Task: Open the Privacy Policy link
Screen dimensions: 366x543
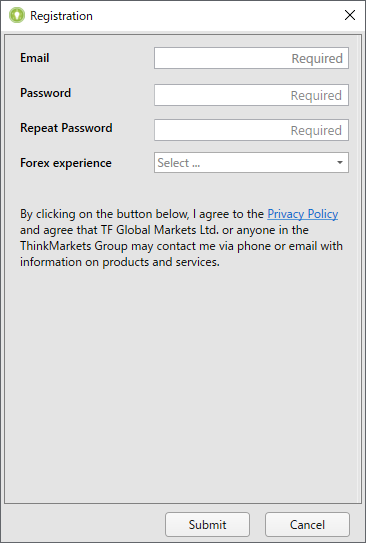Action: 303,214
